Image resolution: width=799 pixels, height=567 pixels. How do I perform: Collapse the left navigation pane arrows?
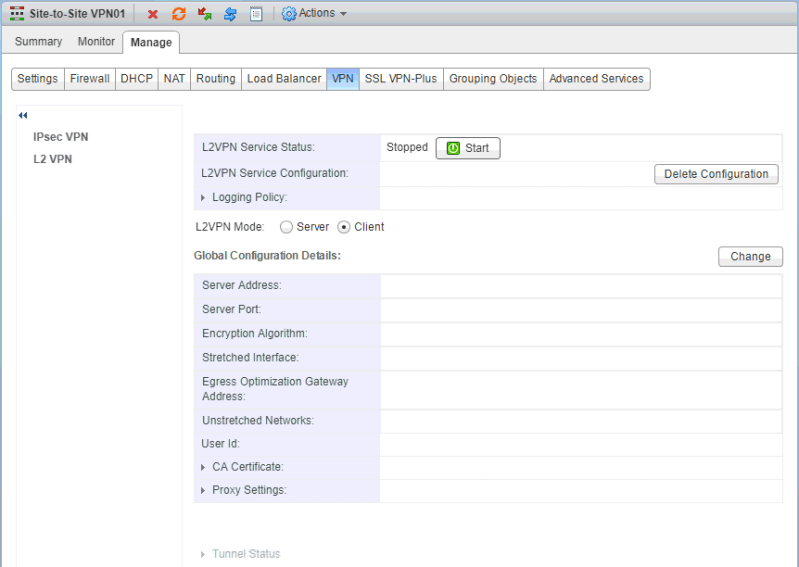23,116
